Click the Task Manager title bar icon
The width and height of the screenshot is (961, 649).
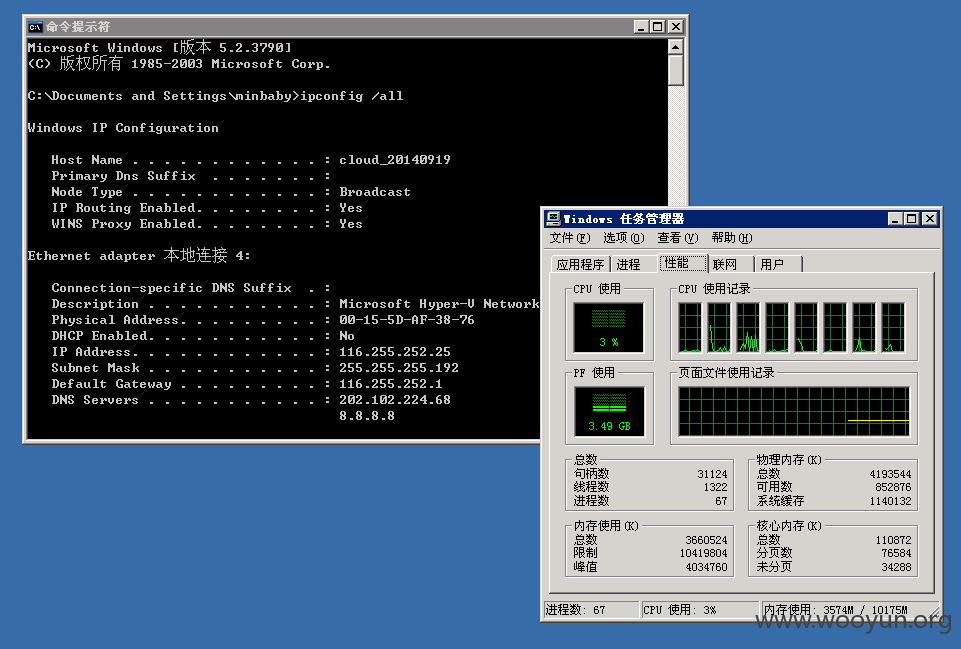click(553, 219)
